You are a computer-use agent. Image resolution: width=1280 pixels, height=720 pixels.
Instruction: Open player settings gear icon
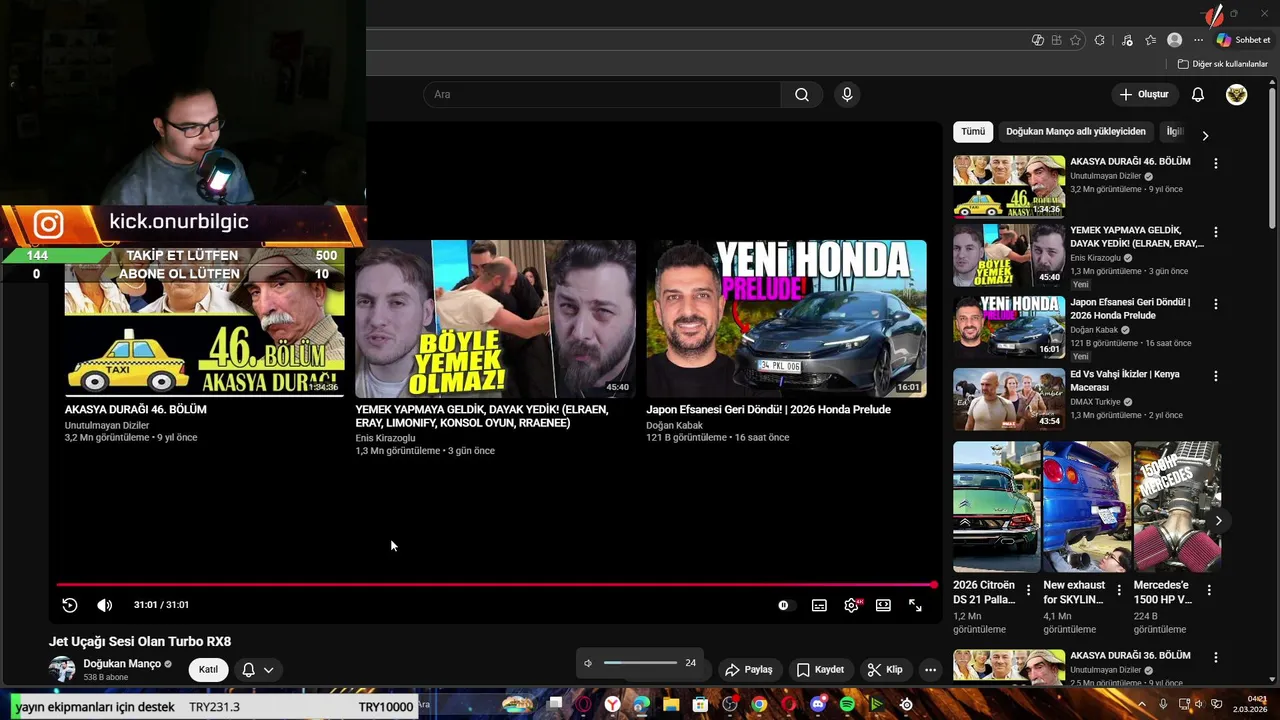(x=851, y=605)
